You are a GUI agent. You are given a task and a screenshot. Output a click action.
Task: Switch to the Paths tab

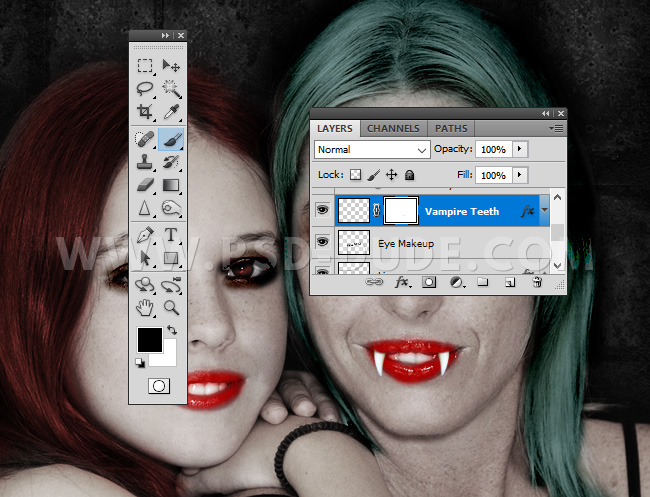pyautogui.click(x=451, y=128)
